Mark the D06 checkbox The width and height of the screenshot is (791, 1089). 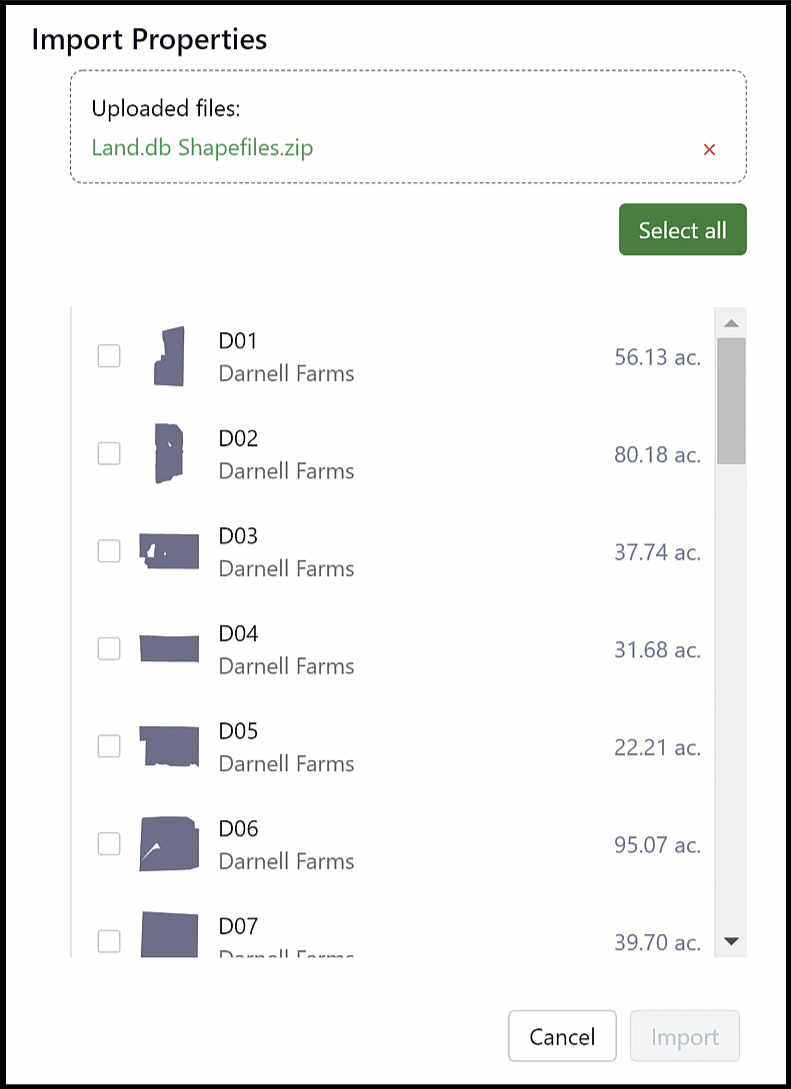(x=109, y=844)
